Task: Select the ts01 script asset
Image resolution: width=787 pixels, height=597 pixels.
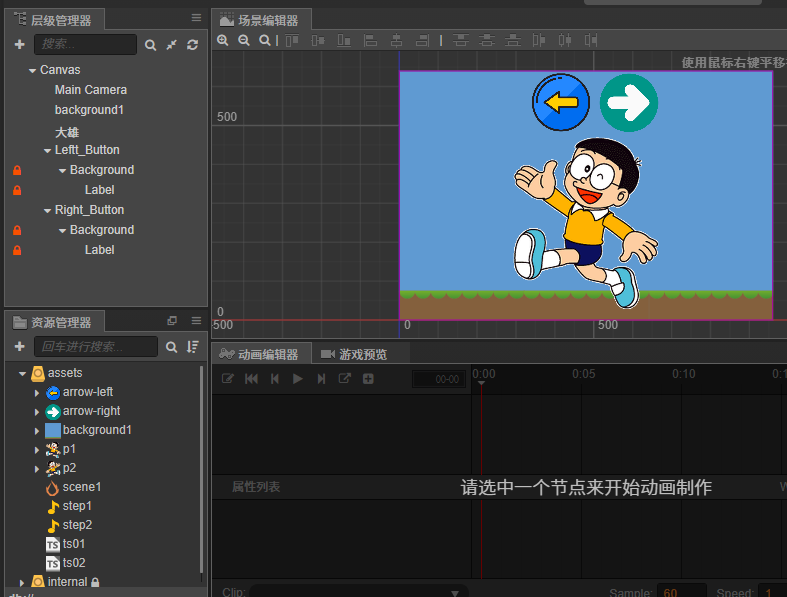Action: pyautogui.click(x=74, y=544)
